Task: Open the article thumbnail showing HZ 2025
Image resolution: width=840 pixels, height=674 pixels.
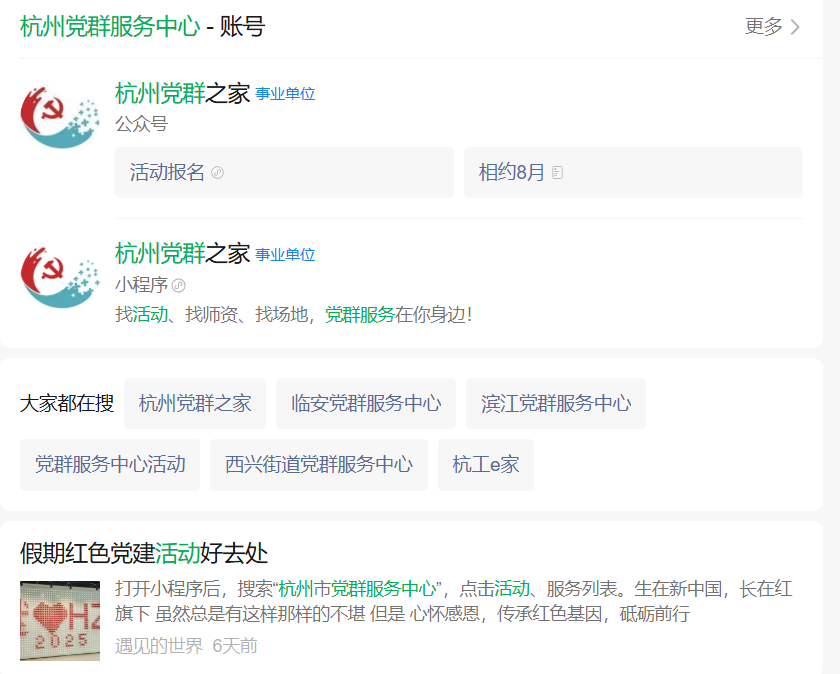Action: (x=60, y=620)
